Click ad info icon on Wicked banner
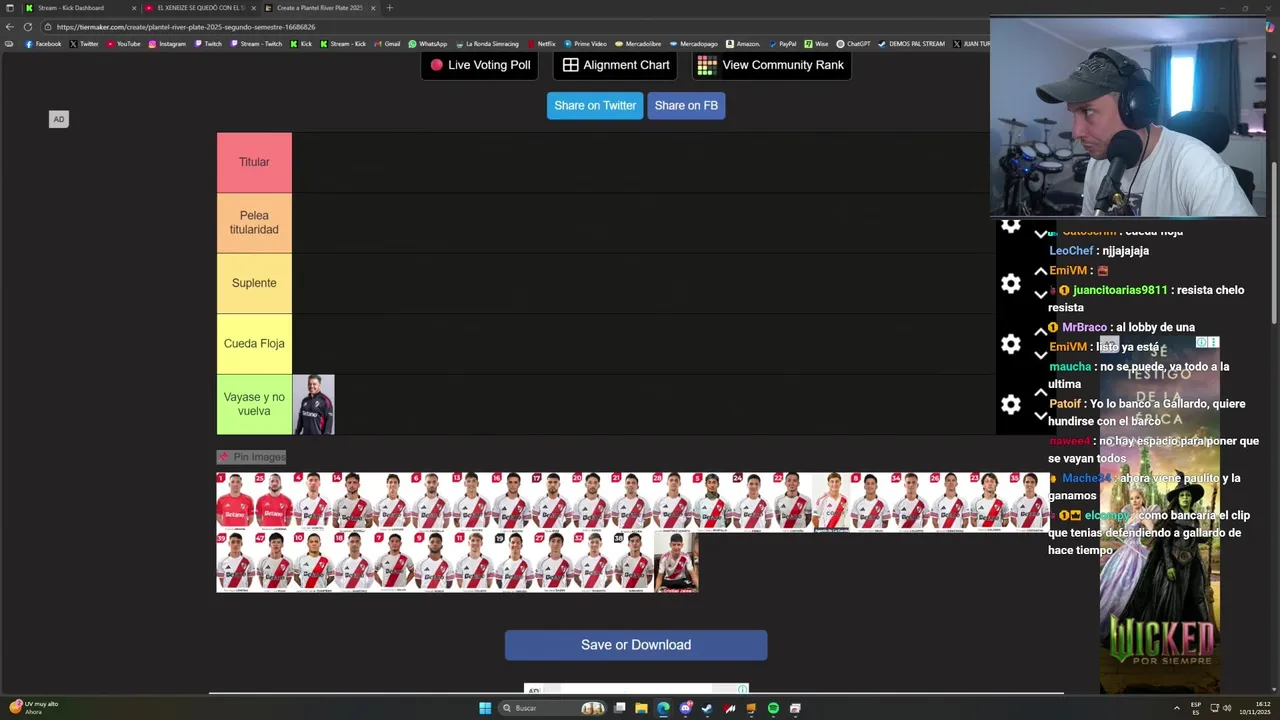1280x720 pixels. point(1202,343)
